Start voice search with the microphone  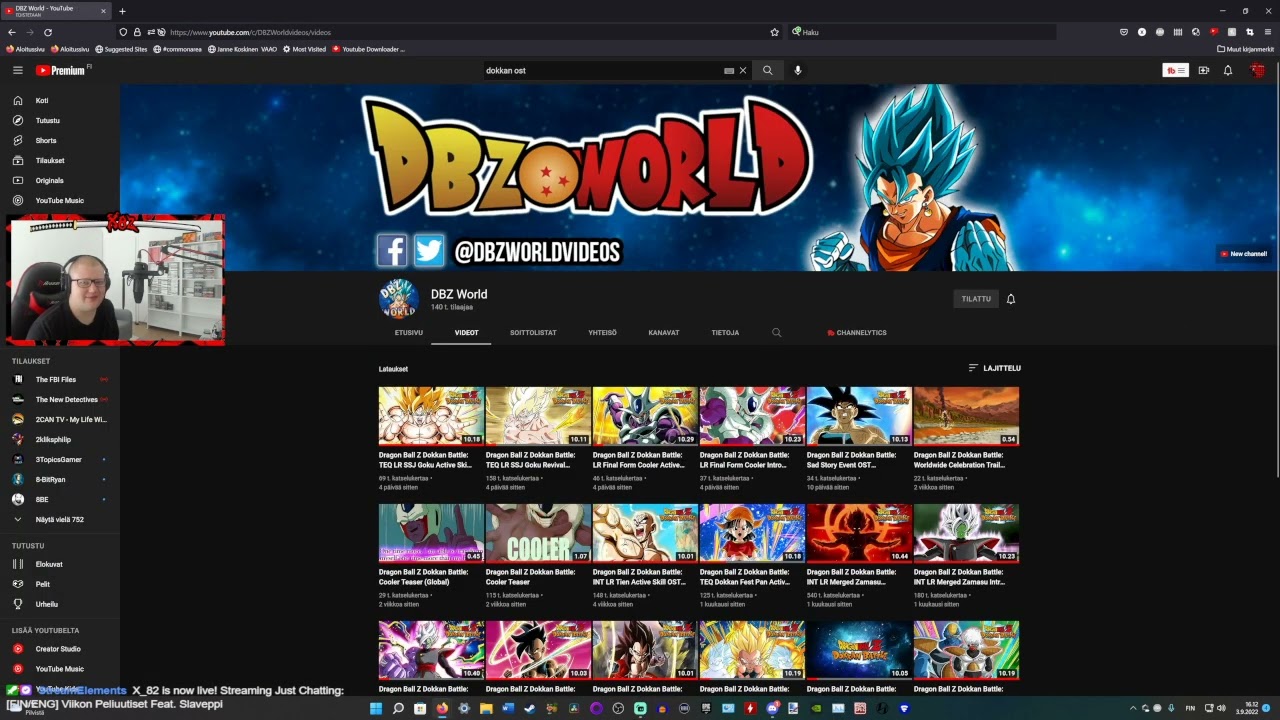(798, 71)
